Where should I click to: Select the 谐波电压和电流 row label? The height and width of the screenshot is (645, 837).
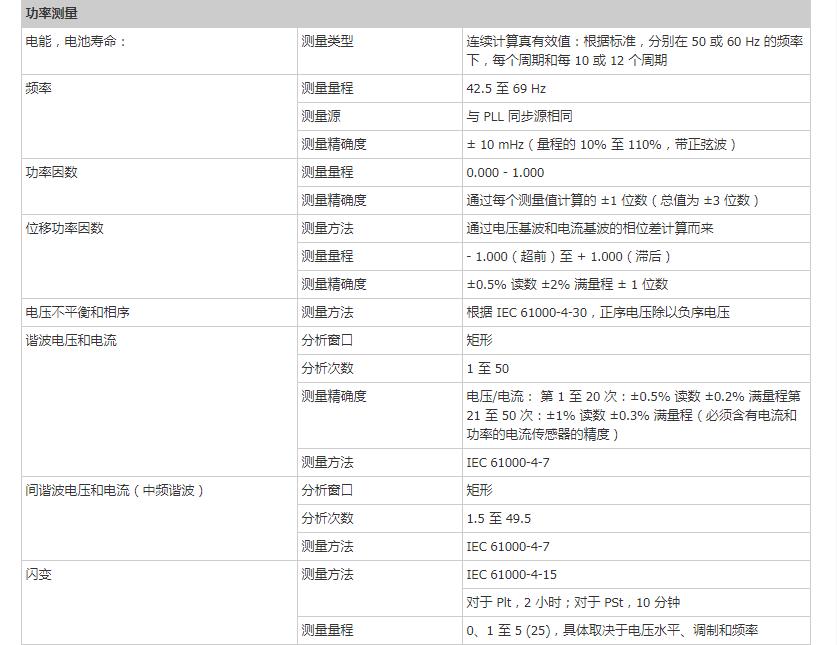coord(70,340)
